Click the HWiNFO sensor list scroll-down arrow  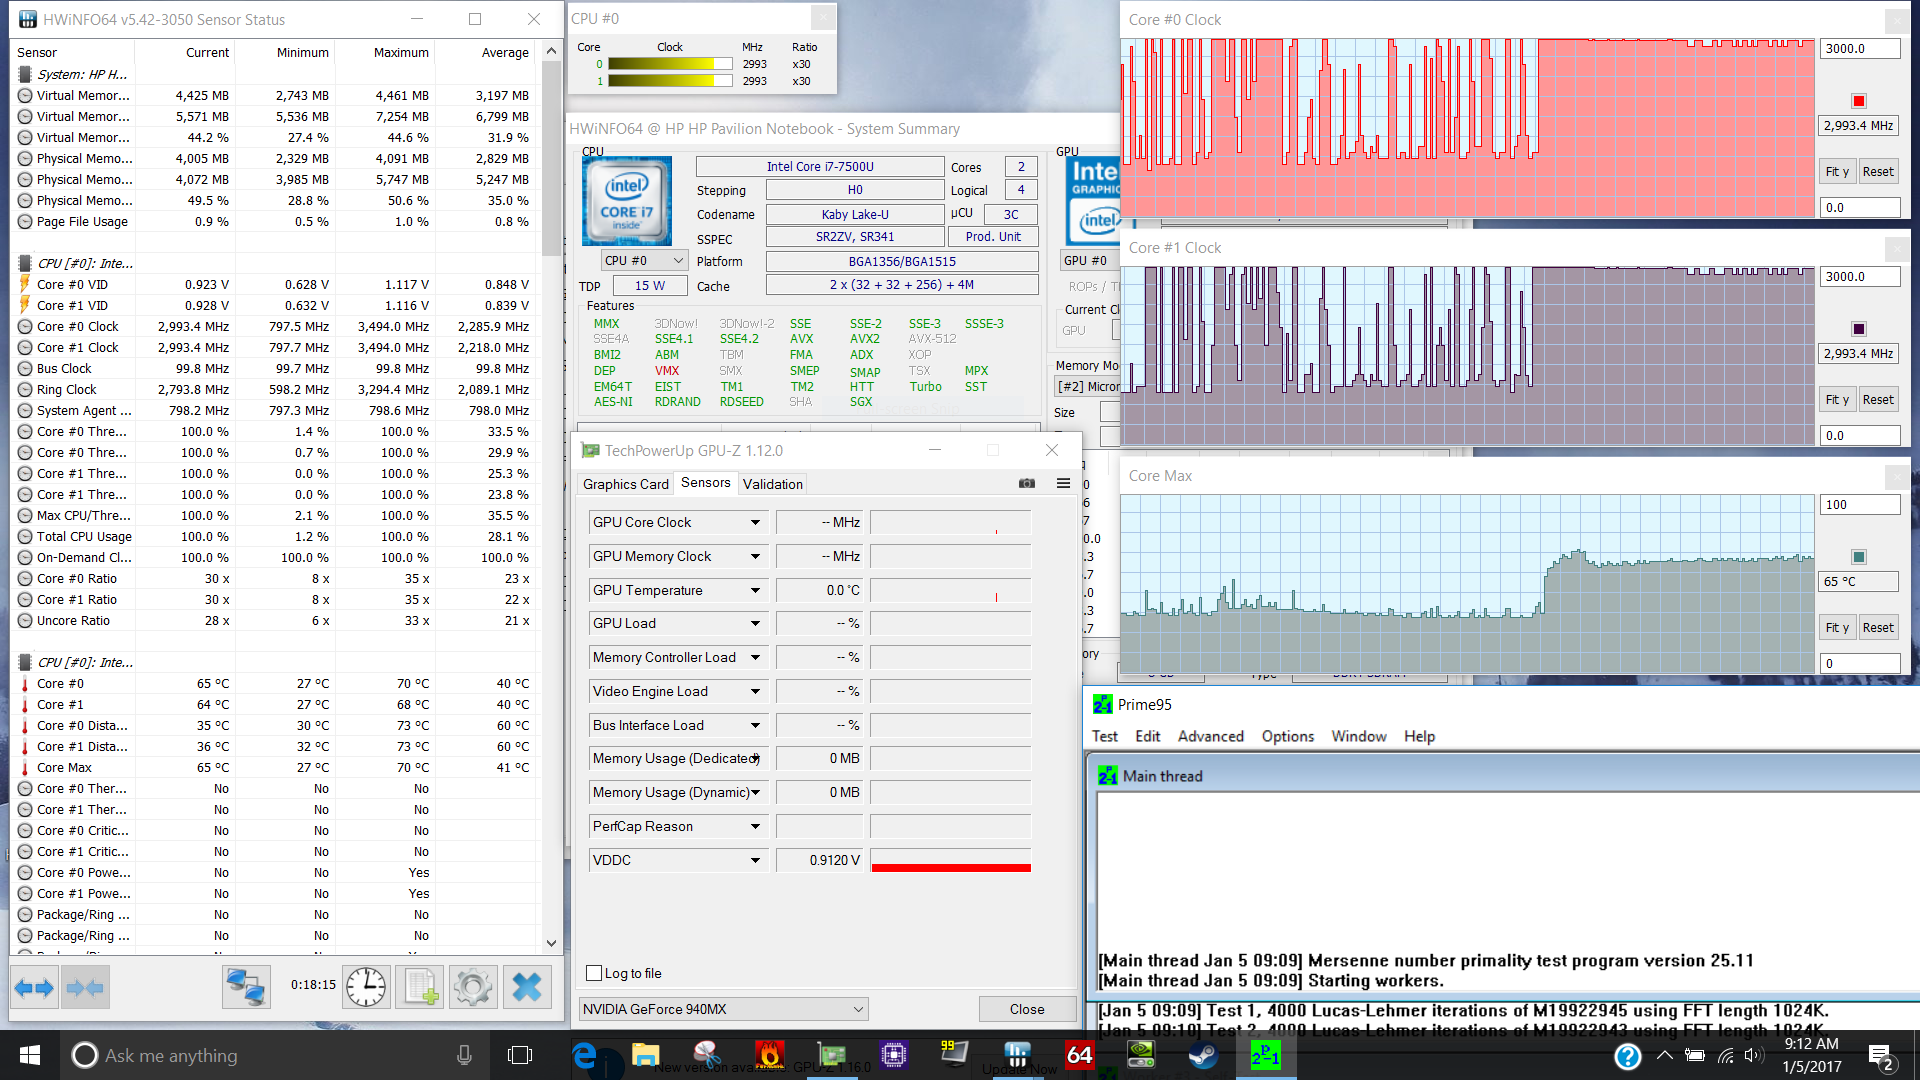pos(551,943)
